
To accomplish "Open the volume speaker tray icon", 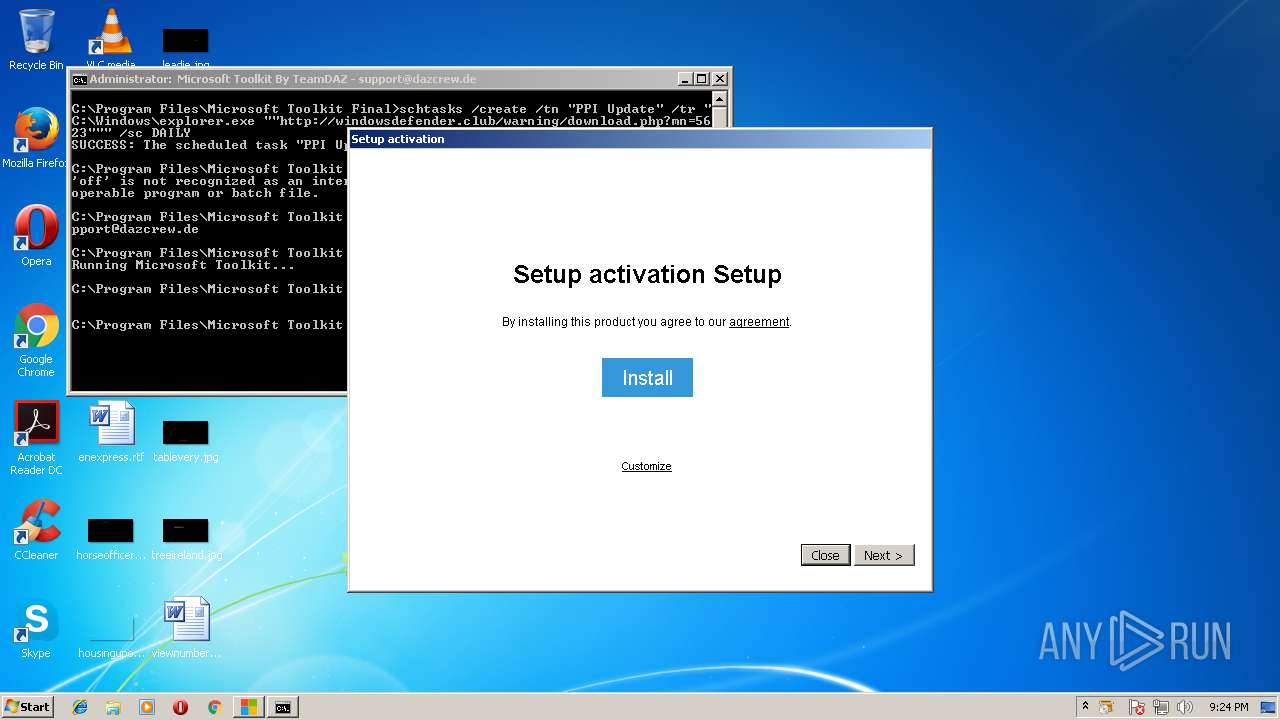I will 1185,707.
